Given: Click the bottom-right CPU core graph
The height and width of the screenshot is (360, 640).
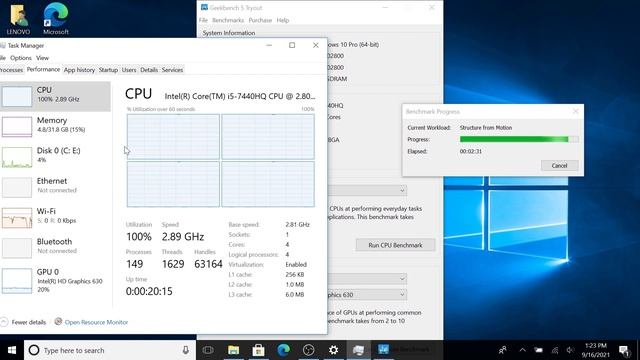Looking at the screenshot, I should 268,184.
